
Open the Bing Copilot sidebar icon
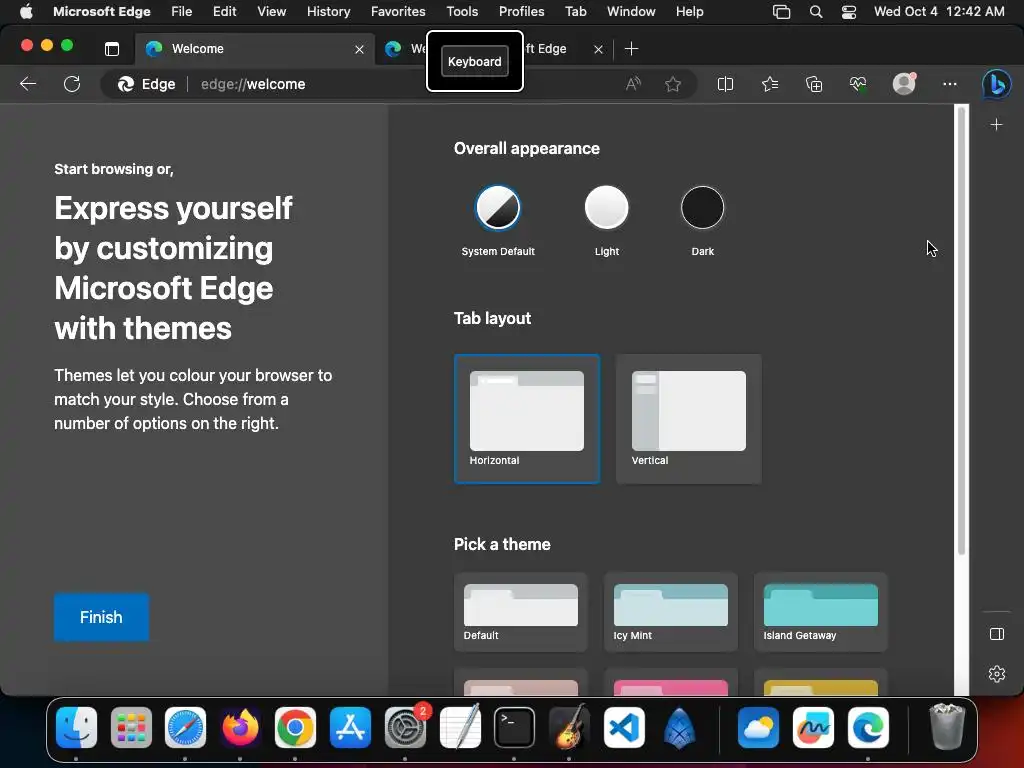point(997,84)
